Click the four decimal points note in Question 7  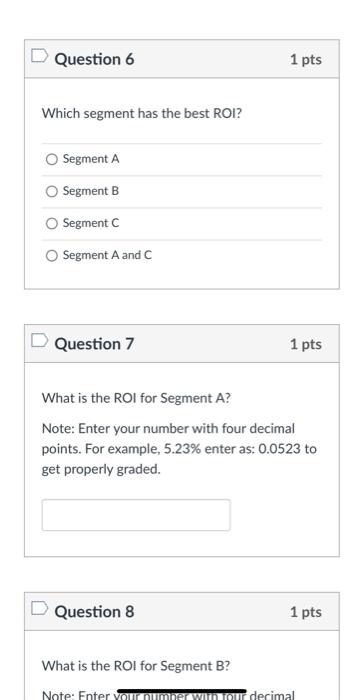(179, 449)
